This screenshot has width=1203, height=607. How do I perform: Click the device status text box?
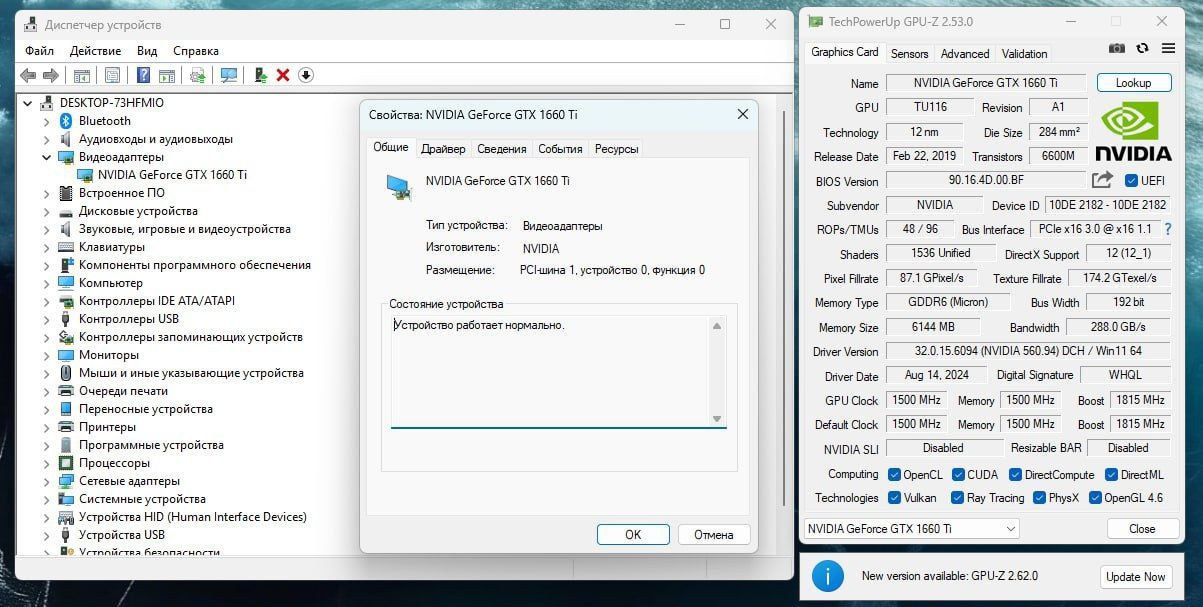558,371
